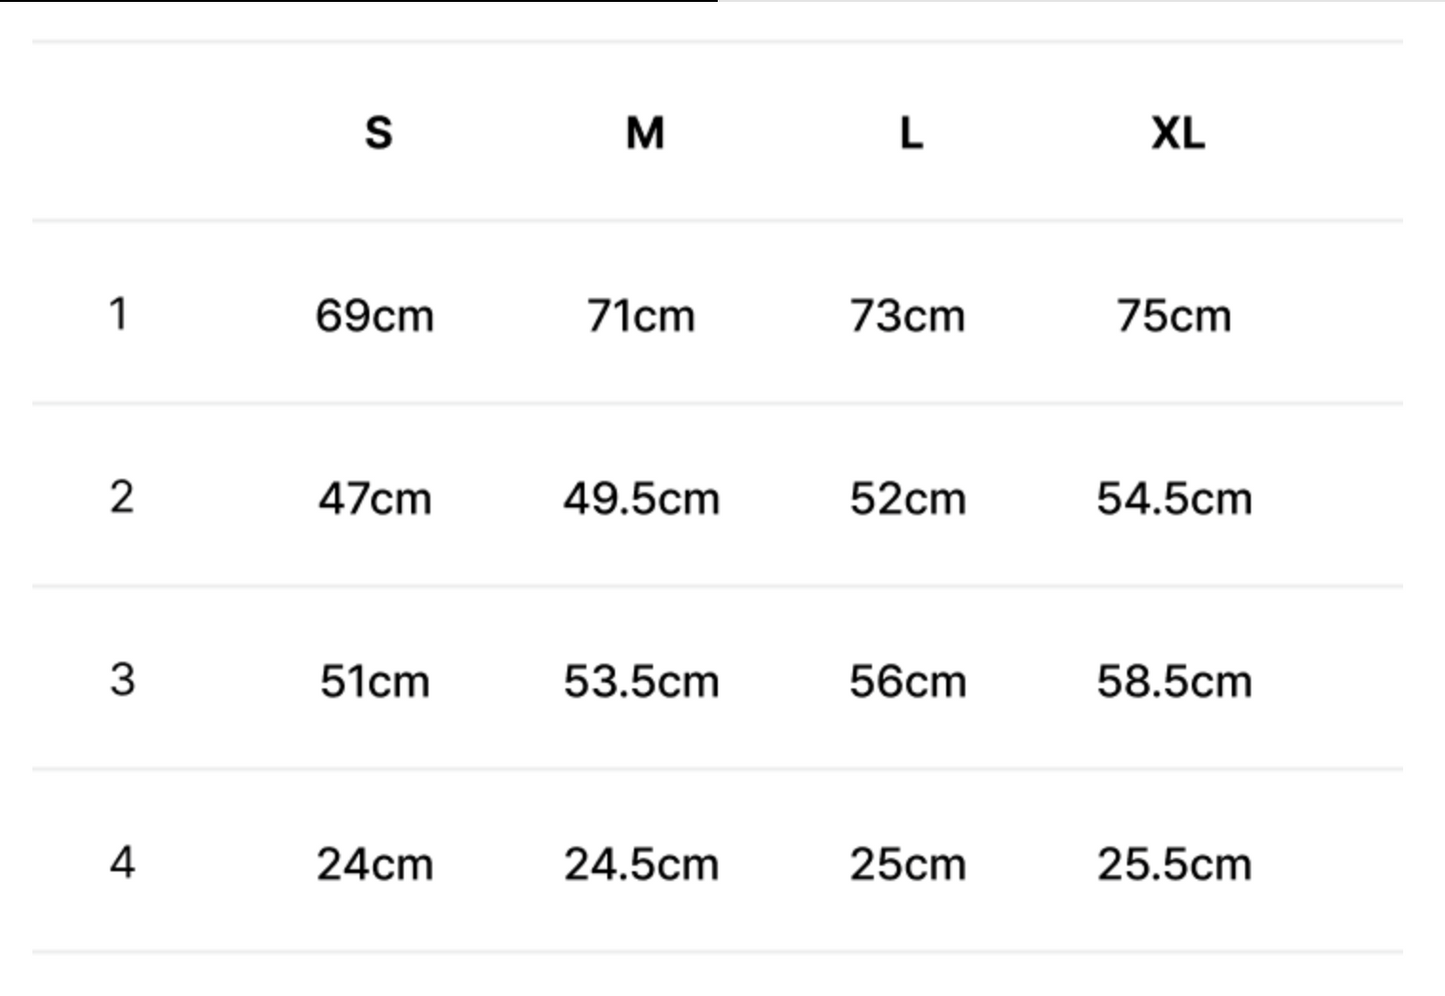Screen dimensions: 1445x996
Task: Click the 25.5cm cell
Action: [1174, 865]
